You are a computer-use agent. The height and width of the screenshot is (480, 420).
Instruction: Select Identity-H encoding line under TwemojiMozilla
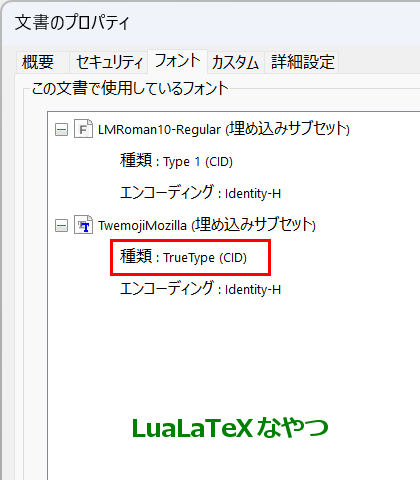200,289
